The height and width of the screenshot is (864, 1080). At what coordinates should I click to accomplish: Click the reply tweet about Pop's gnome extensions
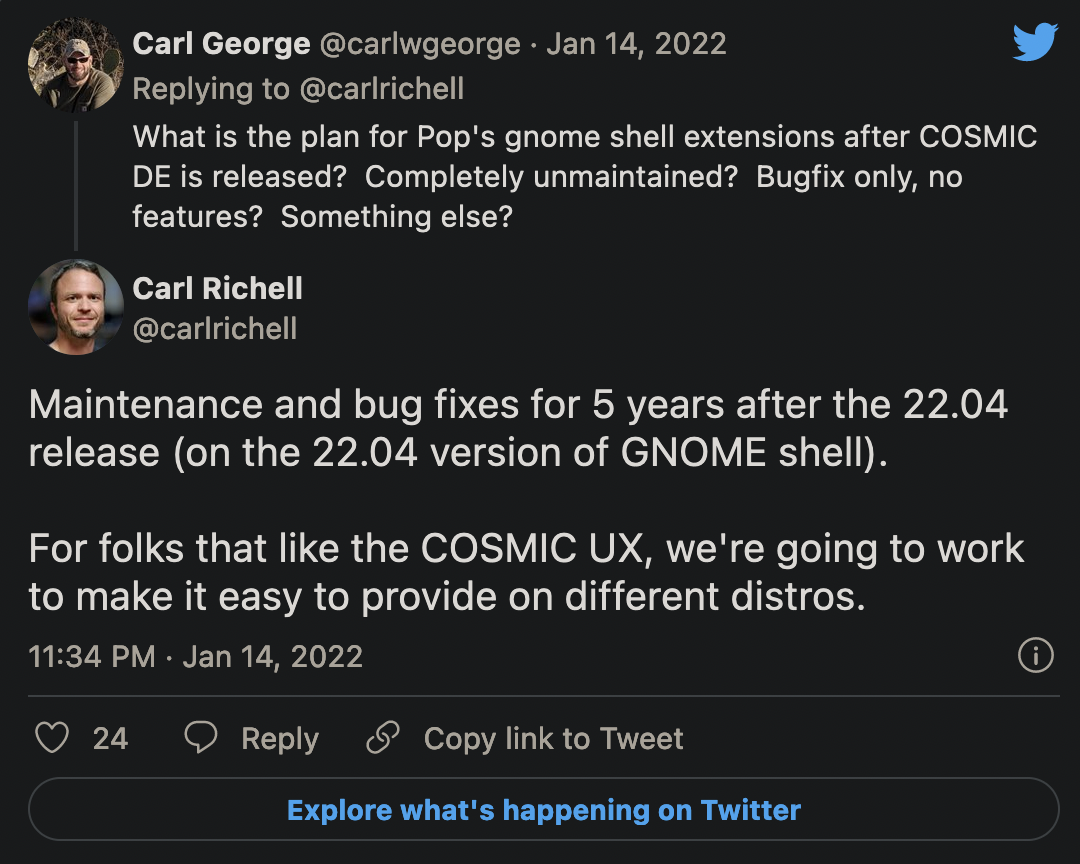584,176
